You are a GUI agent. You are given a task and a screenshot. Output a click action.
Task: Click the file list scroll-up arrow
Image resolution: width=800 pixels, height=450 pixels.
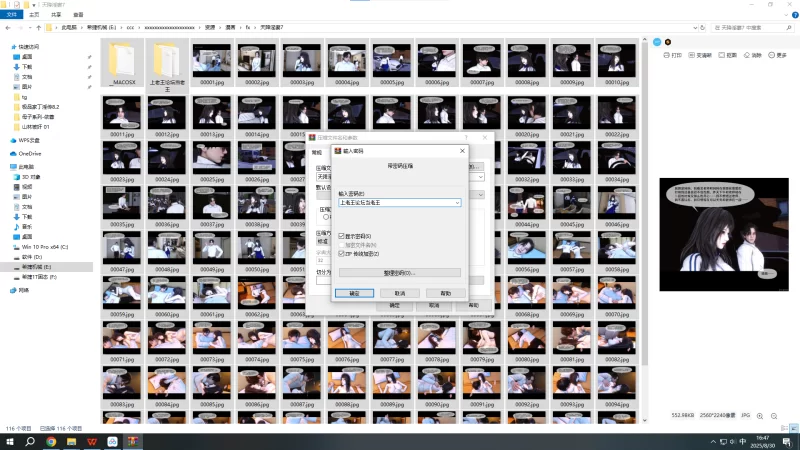644,40
